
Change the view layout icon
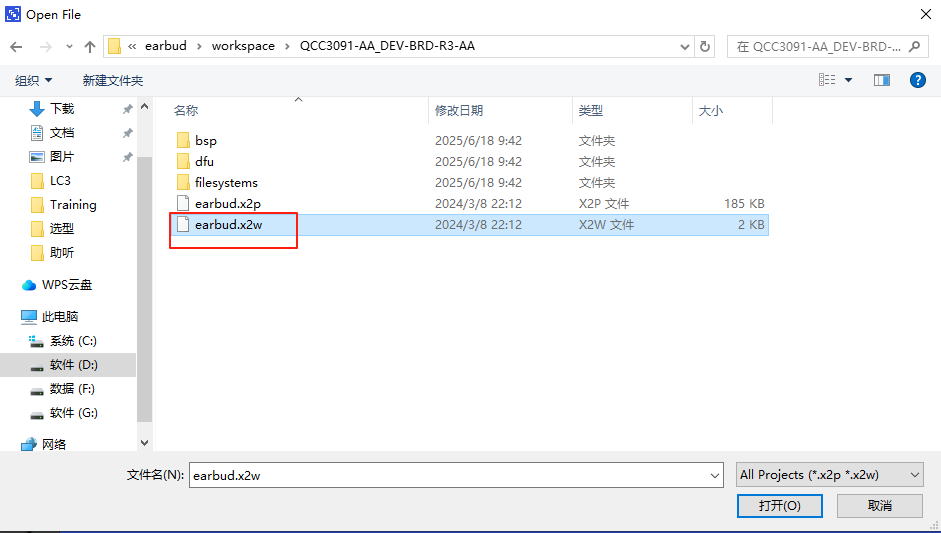(x=827, y=80)
